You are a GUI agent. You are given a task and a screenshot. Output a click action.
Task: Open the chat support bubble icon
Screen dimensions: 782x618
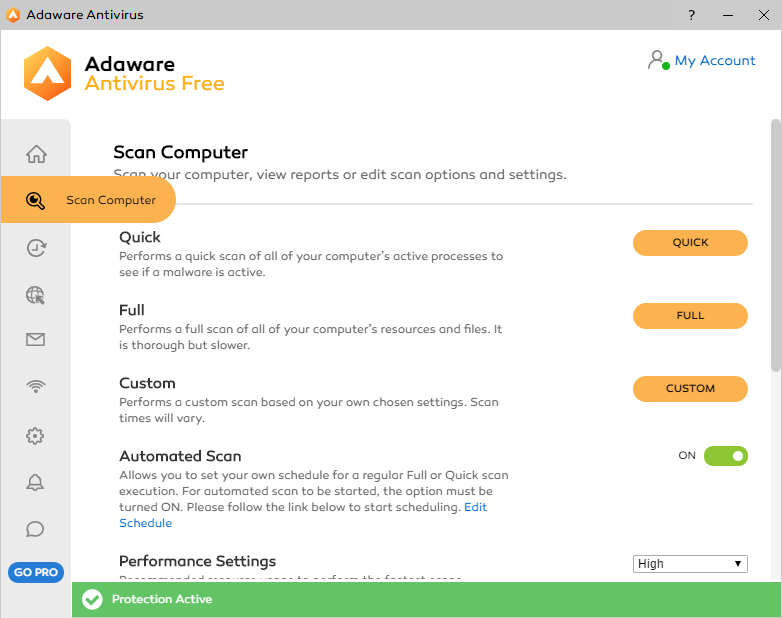point(36,529)
